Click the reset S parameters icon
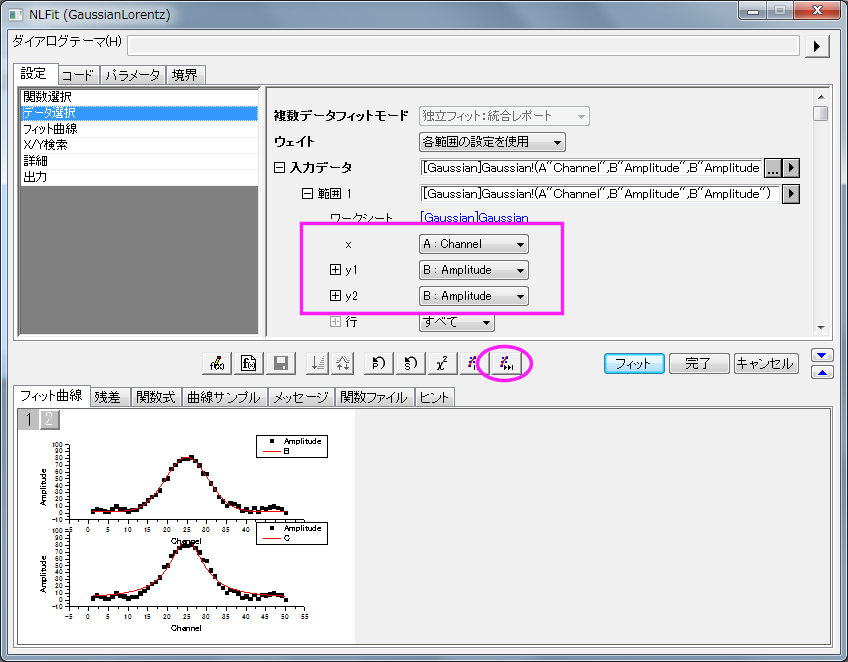The image size is (848, 662). click(x=410, y=363)
